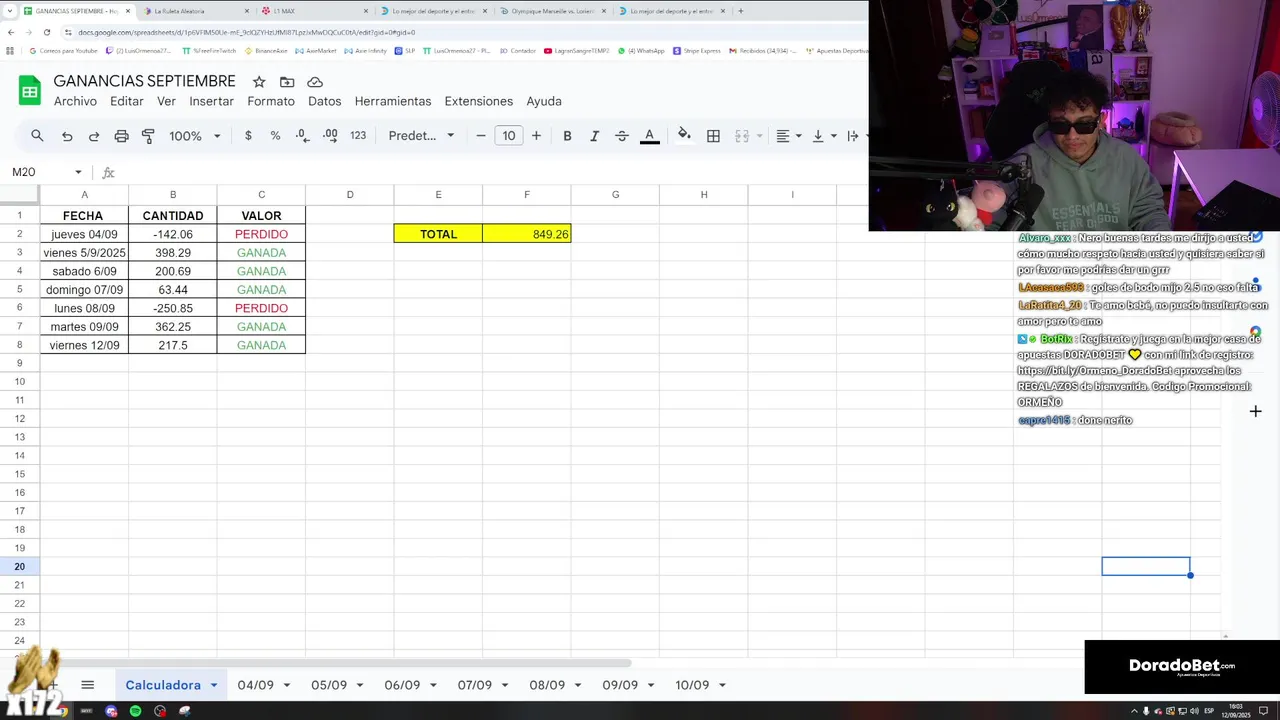Screen dimensions: 1280x720
Task: Undo the last action
Action: pos(67,136)
